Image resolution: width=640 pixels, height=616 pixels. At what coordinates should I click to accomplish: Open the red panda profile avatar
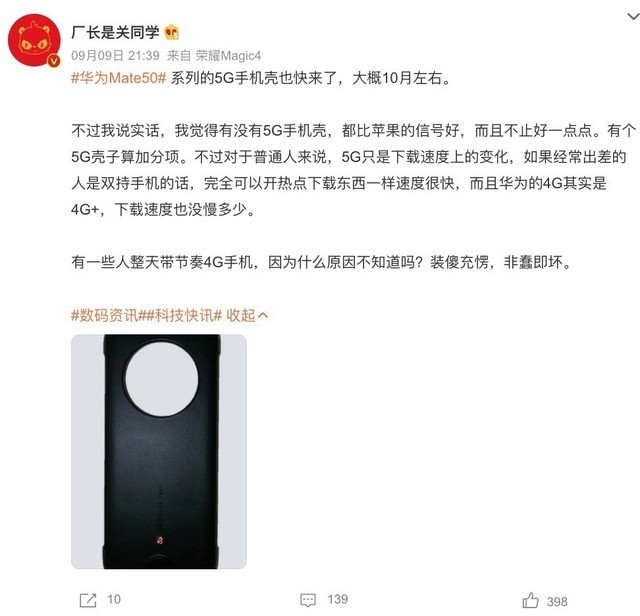(x=34, y=40)
